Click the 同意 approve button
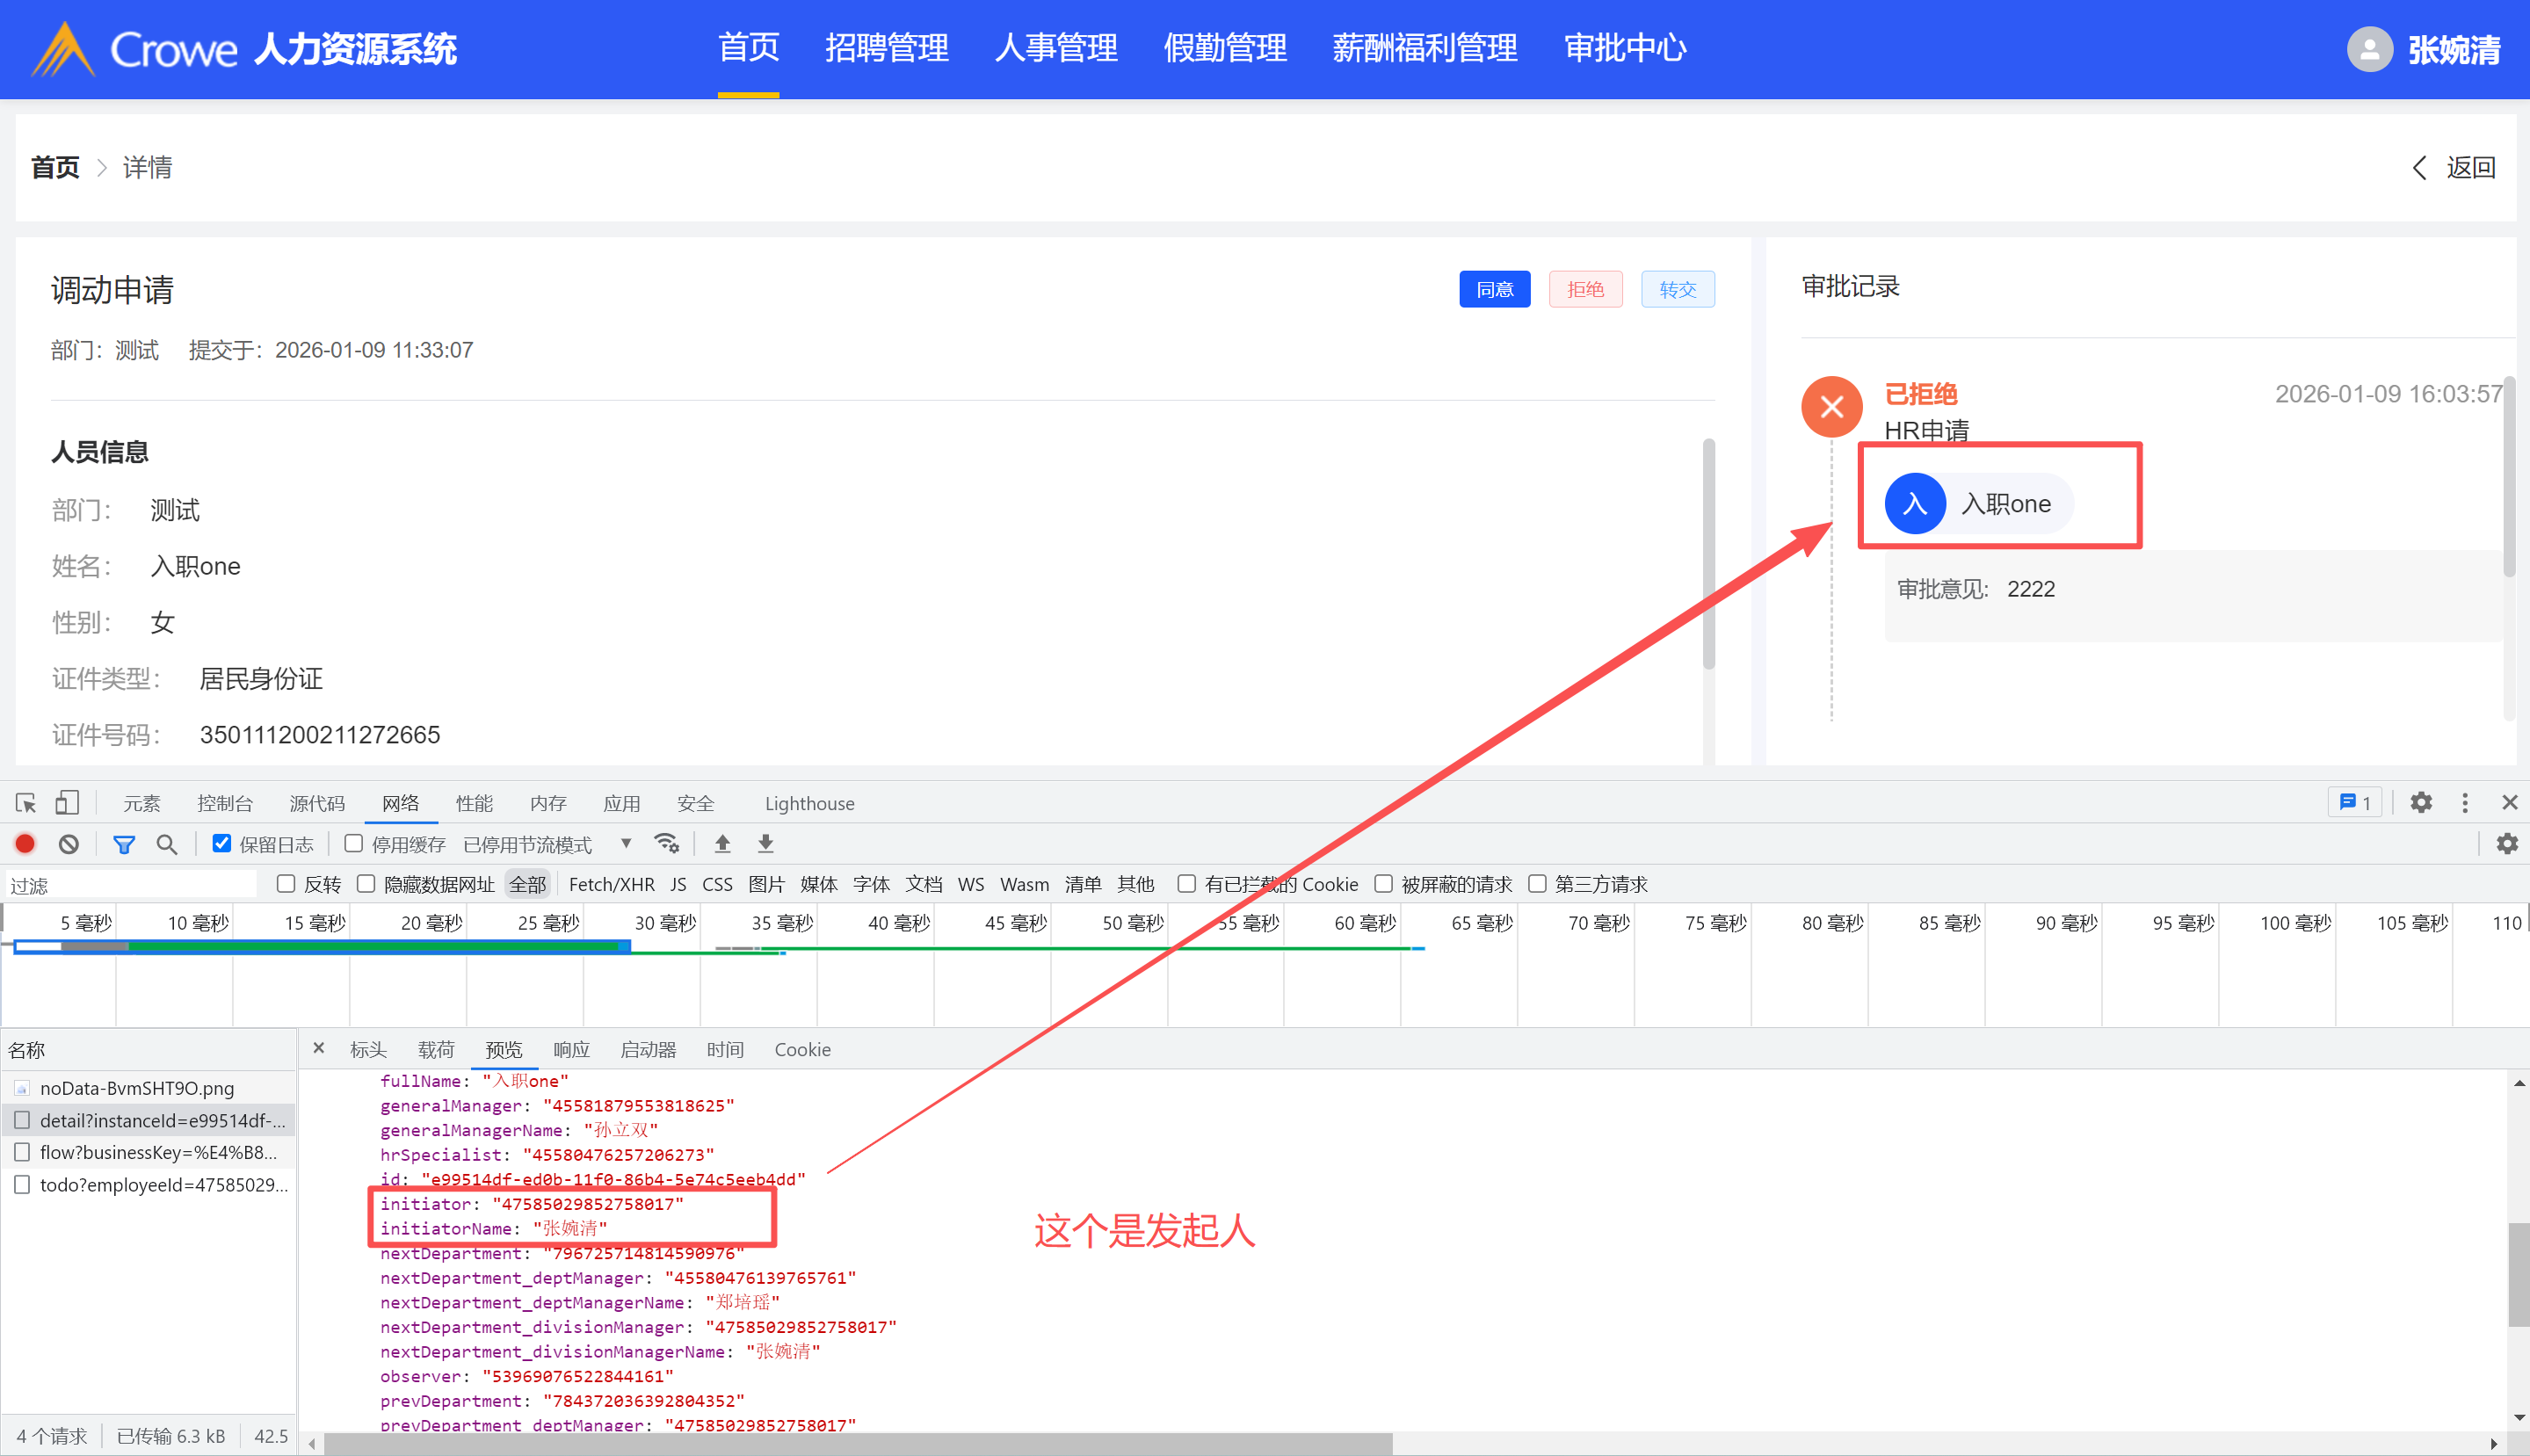This screenshot has width=2530, height=1456. pos(1494,289)
